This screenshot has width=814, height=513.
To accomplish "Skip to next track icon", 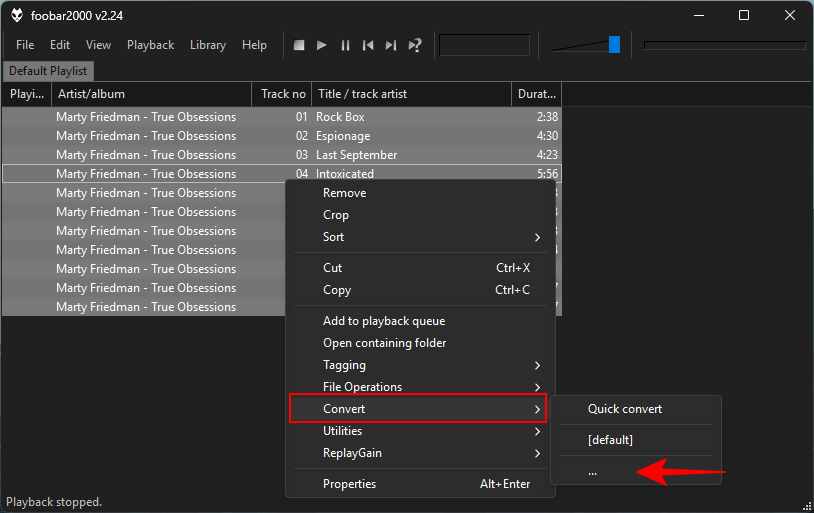I will pyautogui.click(x=391, y=45).
